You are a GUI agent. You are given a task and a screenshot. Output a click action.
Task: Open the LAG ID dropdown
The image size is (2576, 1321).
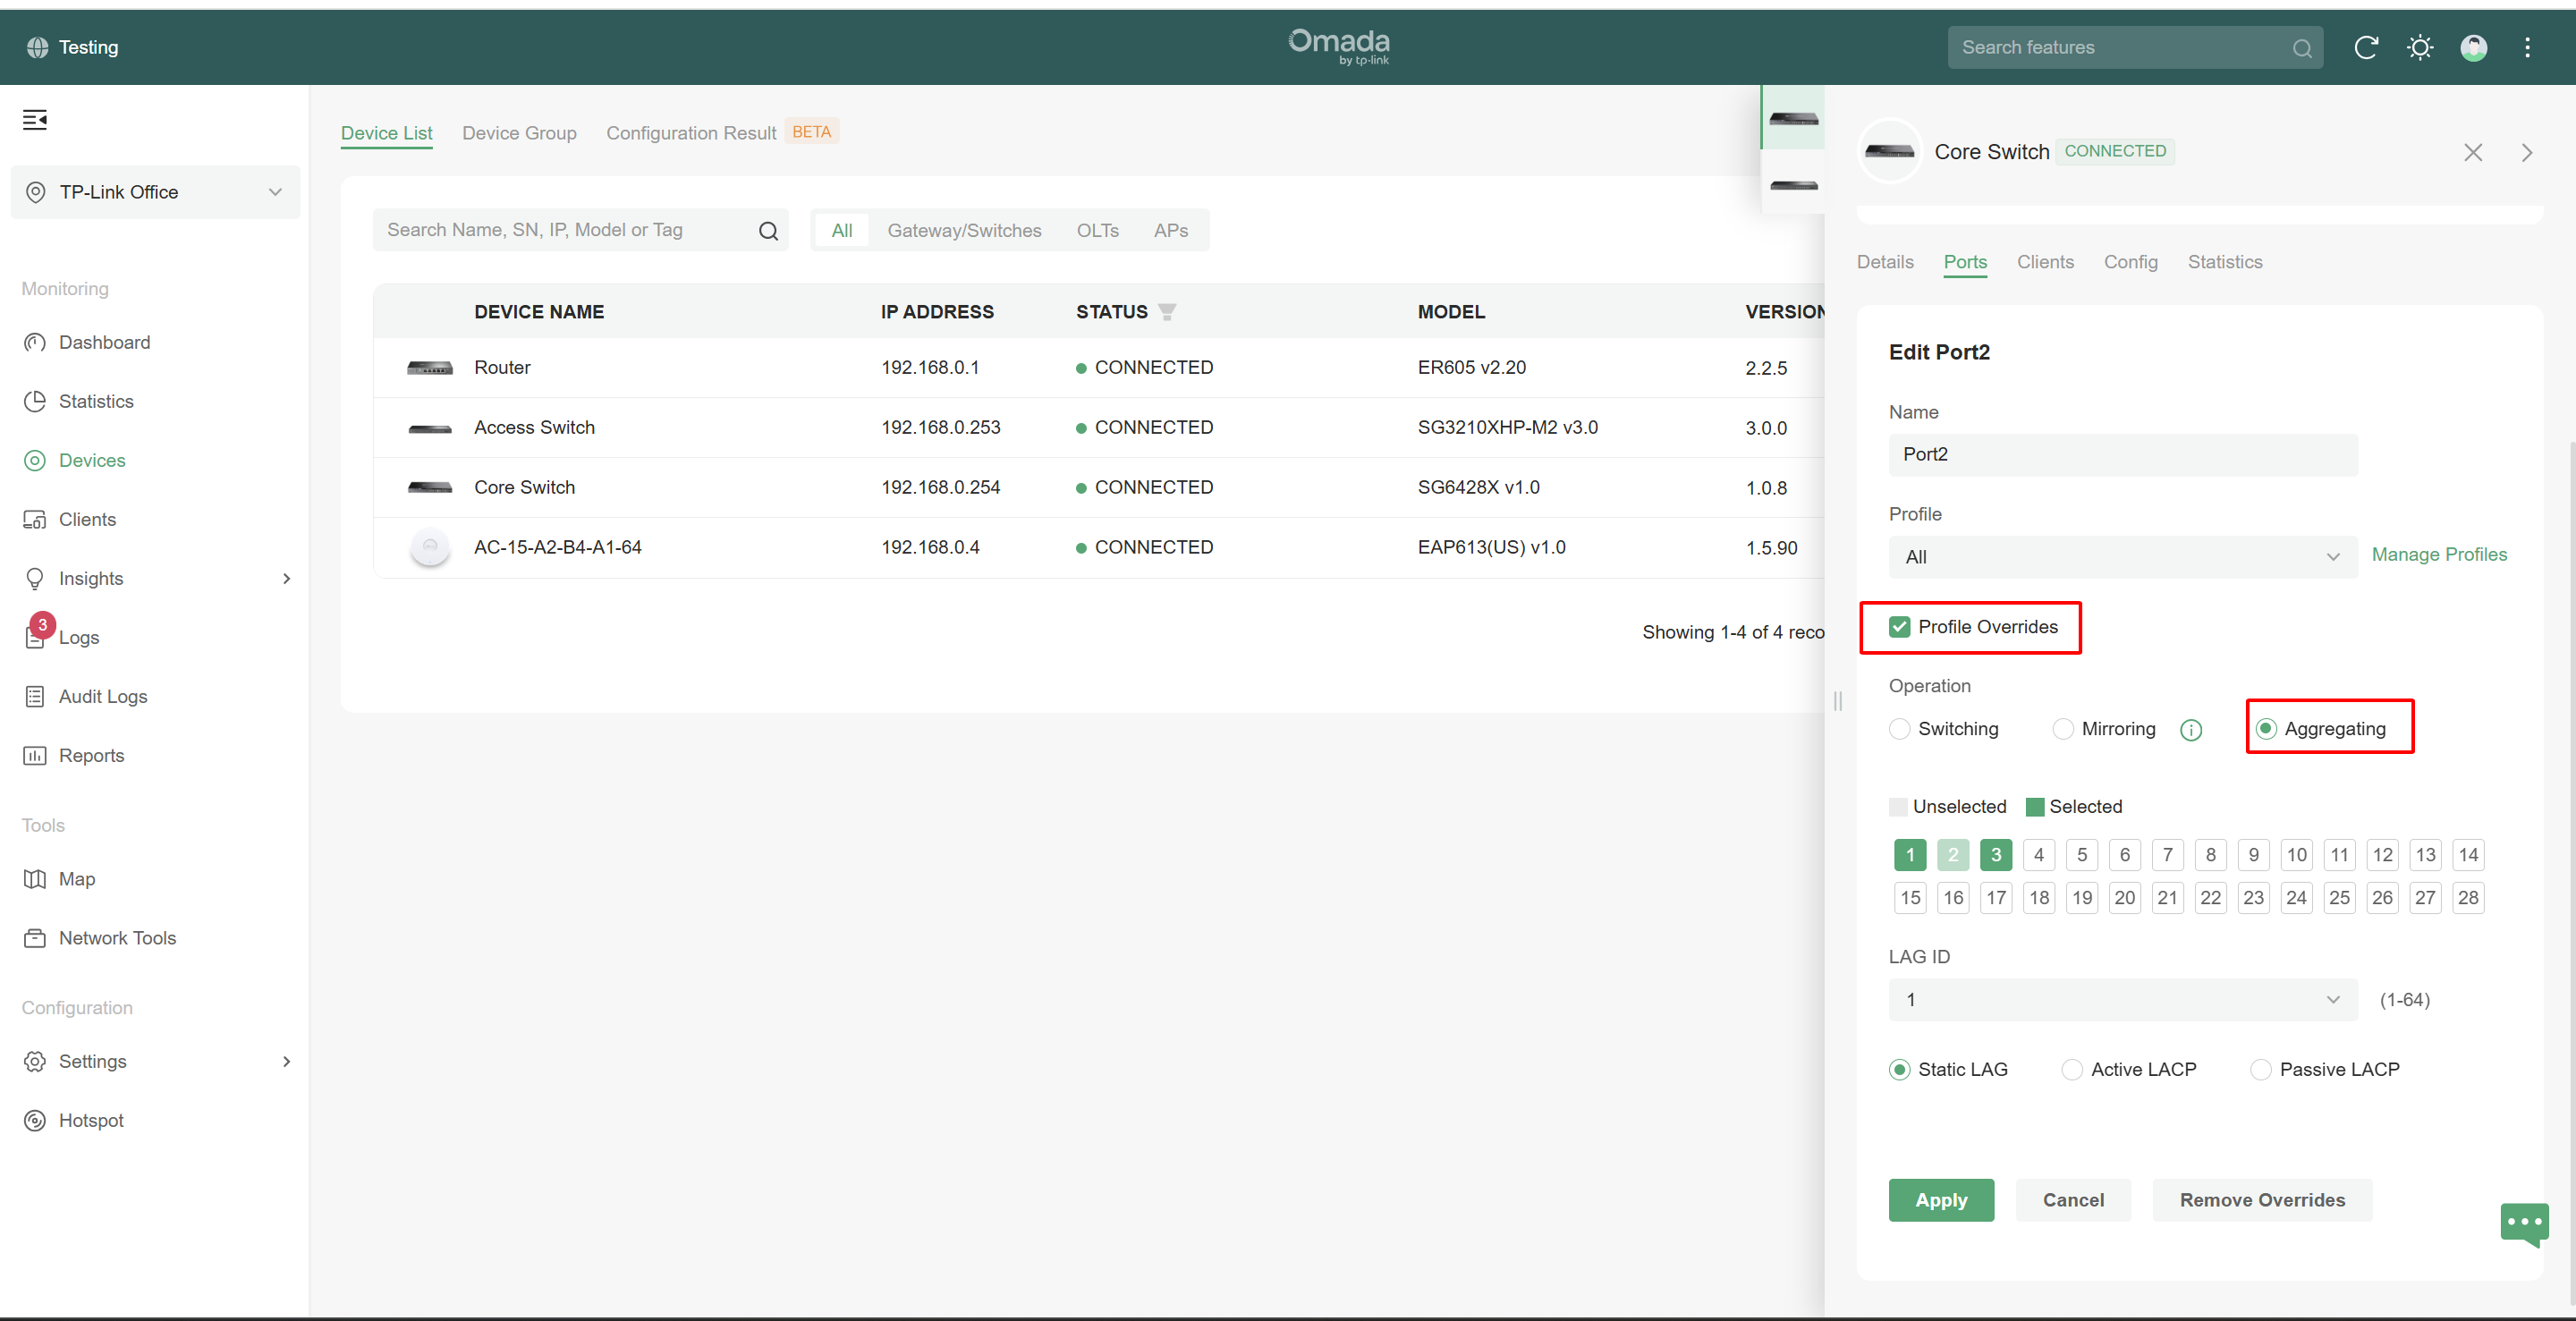(x=2122, y=1000)
